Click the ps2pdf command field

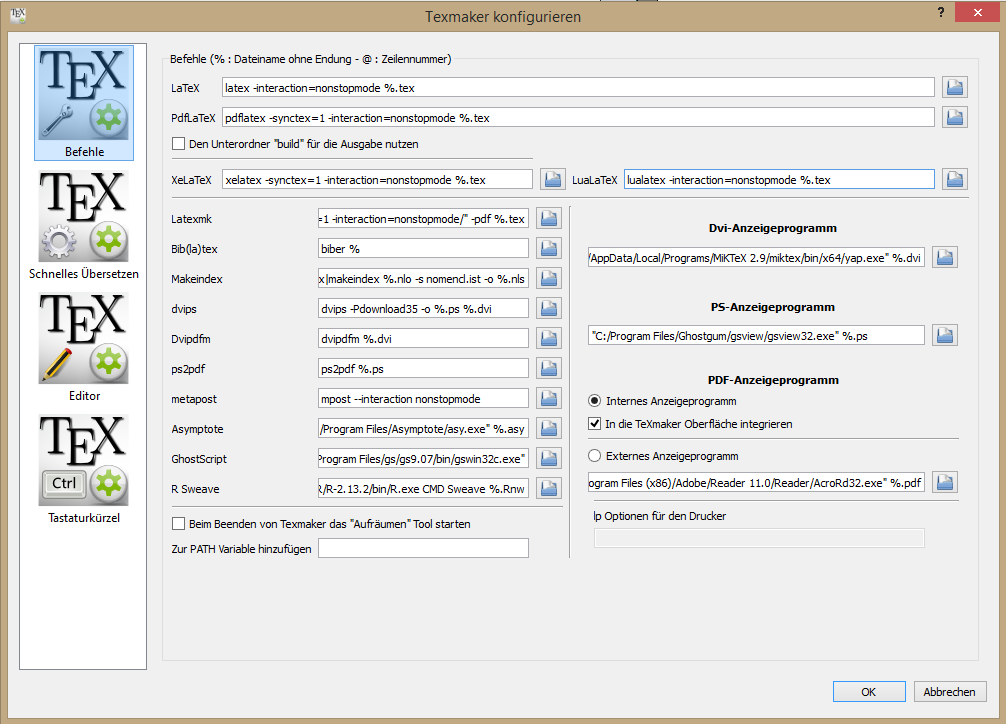423,368
